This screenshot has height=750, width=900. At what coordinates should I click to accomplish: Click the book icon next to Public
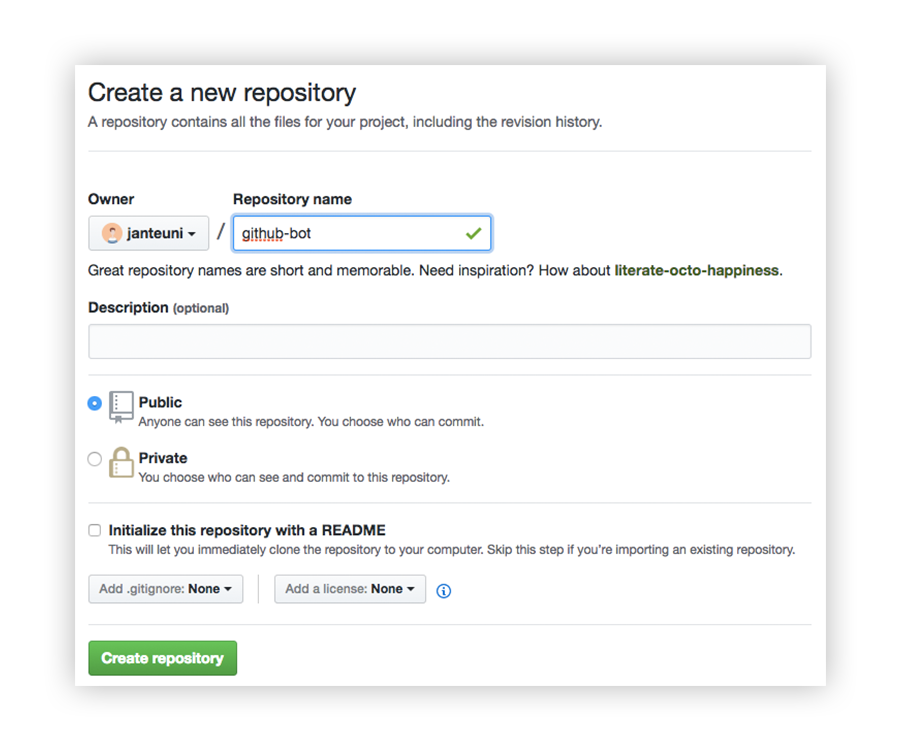(119, 407)
